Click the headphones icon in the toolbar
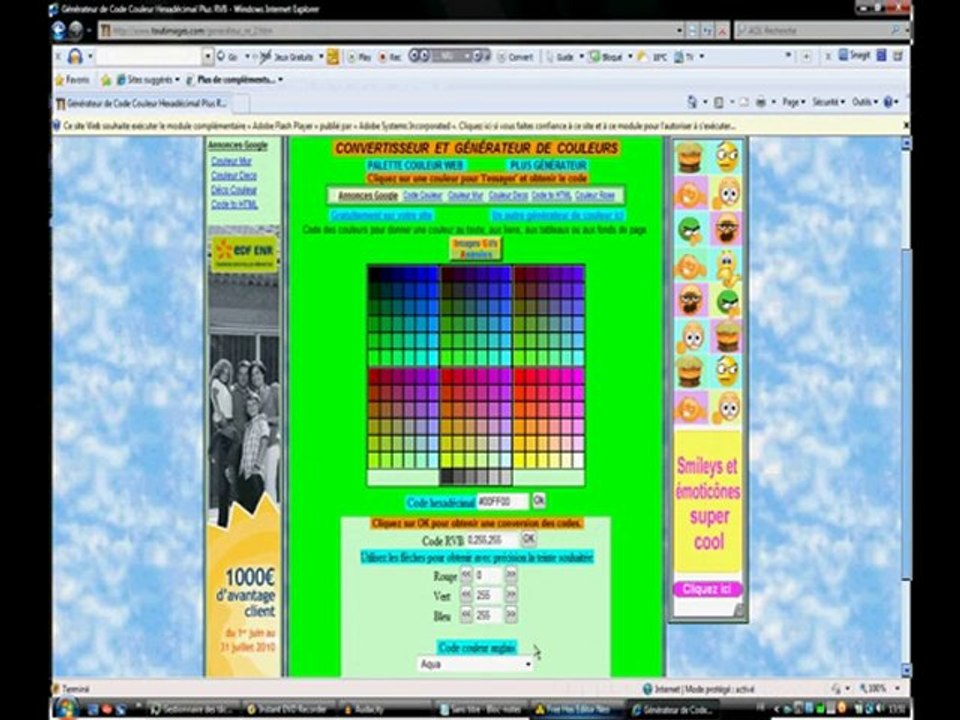The width and height of the screenshot is (960, 720). 75,56
